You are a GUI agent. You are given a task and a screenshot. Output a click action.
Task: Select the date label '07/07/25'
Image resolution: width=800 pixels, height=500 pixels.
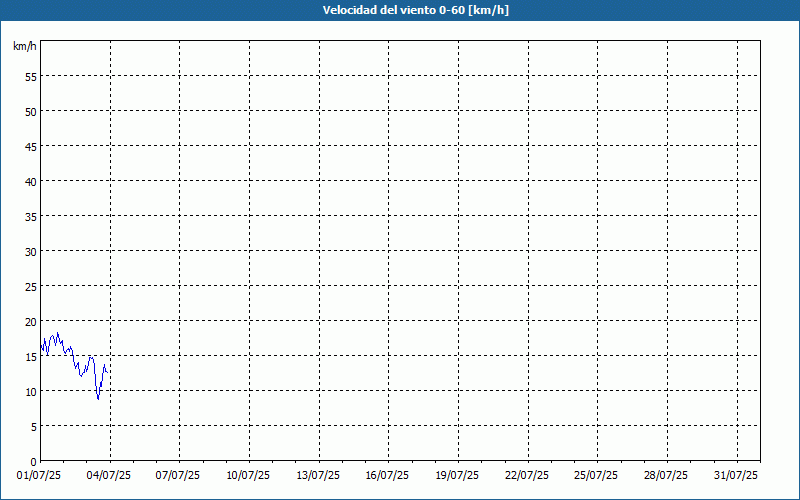pos(178,476)
